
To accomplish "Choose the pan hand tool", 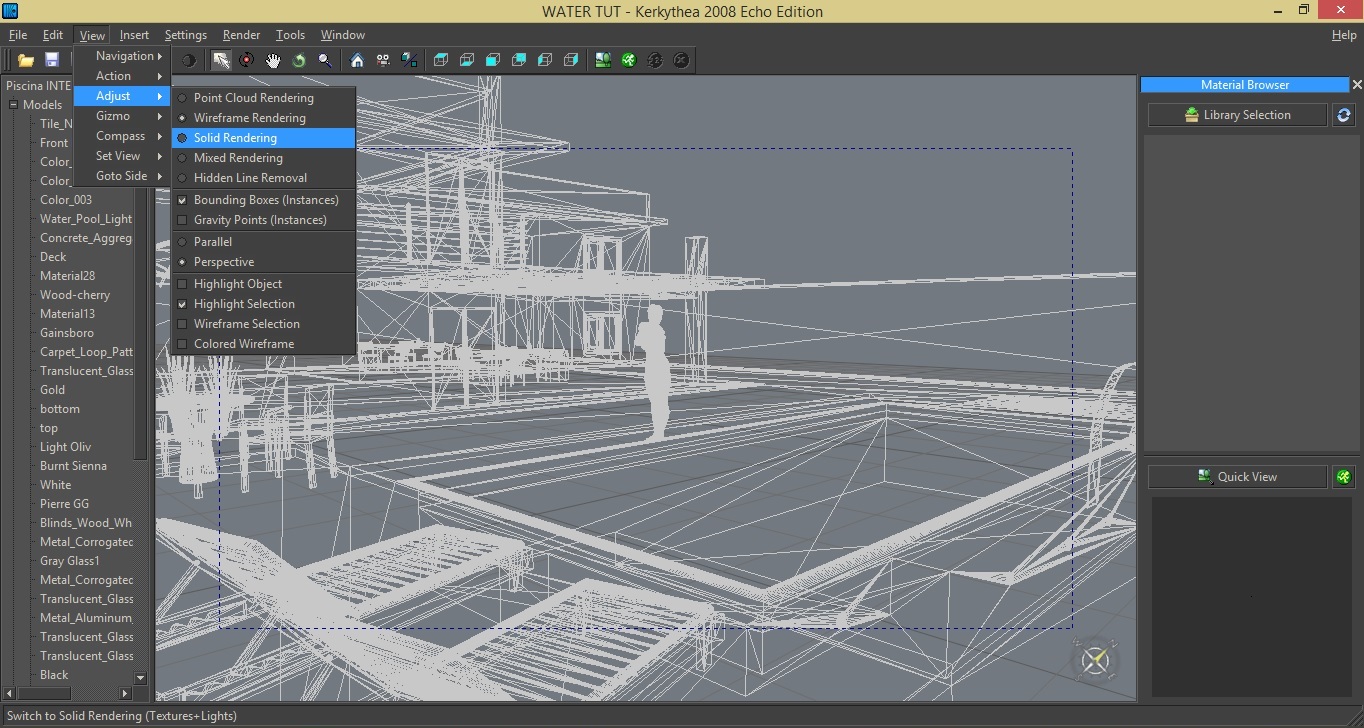I will coord(272,60).
